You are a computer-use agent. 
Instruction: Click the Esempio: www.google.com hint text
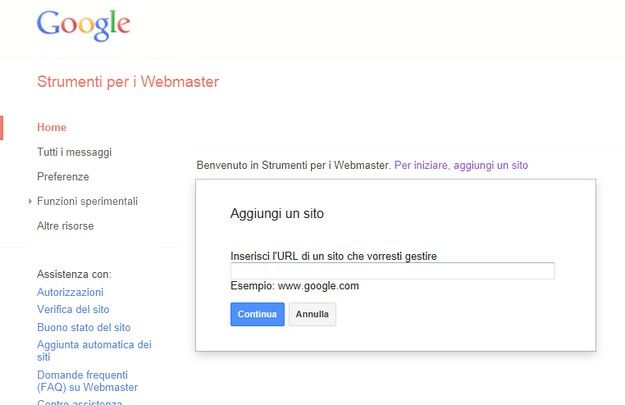295,286
